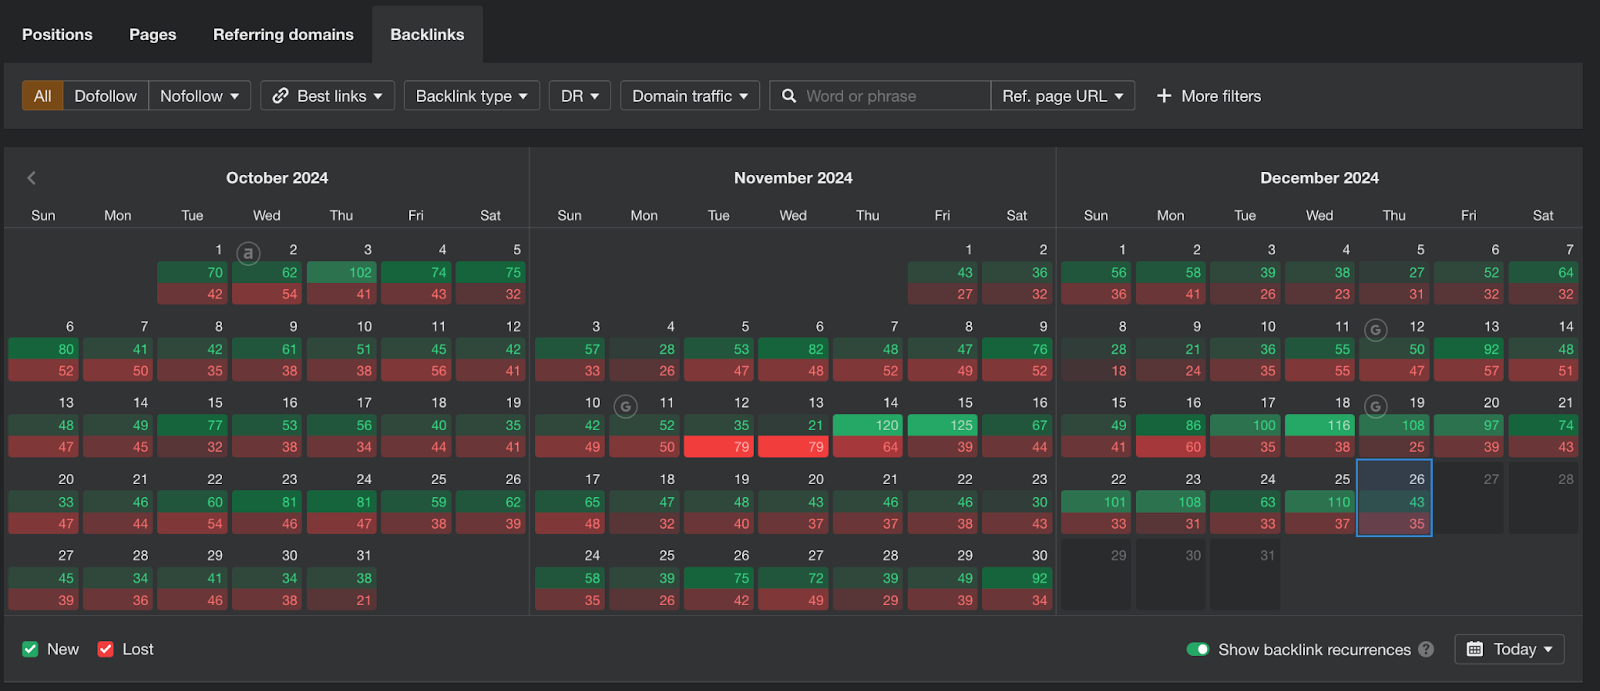Screen dimensions: 1600x691
Task: Click new value 92 on December 13
Action: coord(1469,349)
